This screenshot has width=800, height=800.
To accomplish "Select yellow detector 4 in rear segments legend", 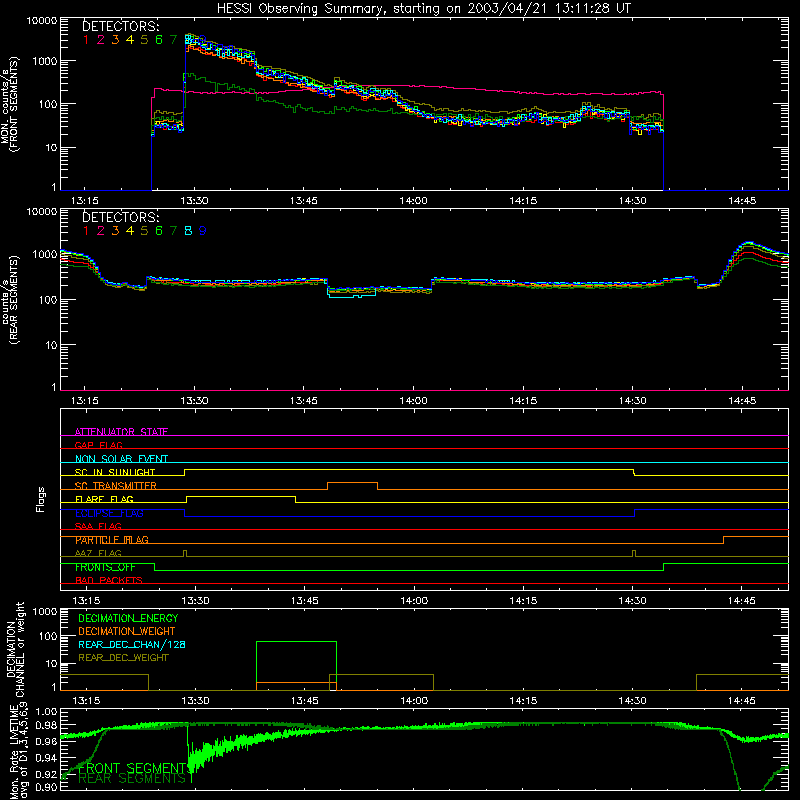I will [130, 231].
